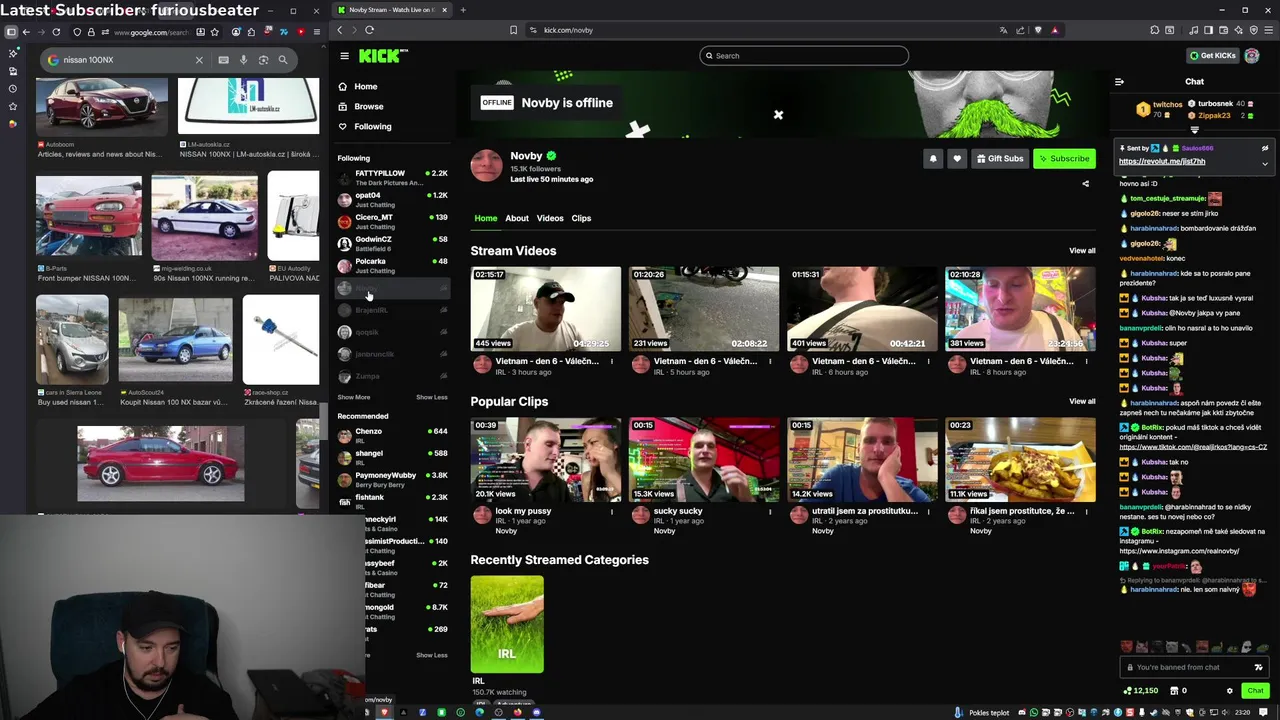The height and width of the screenshot is (720, 1280).
Task: Click View all for Popular Clips
Action: [1082, 401]
